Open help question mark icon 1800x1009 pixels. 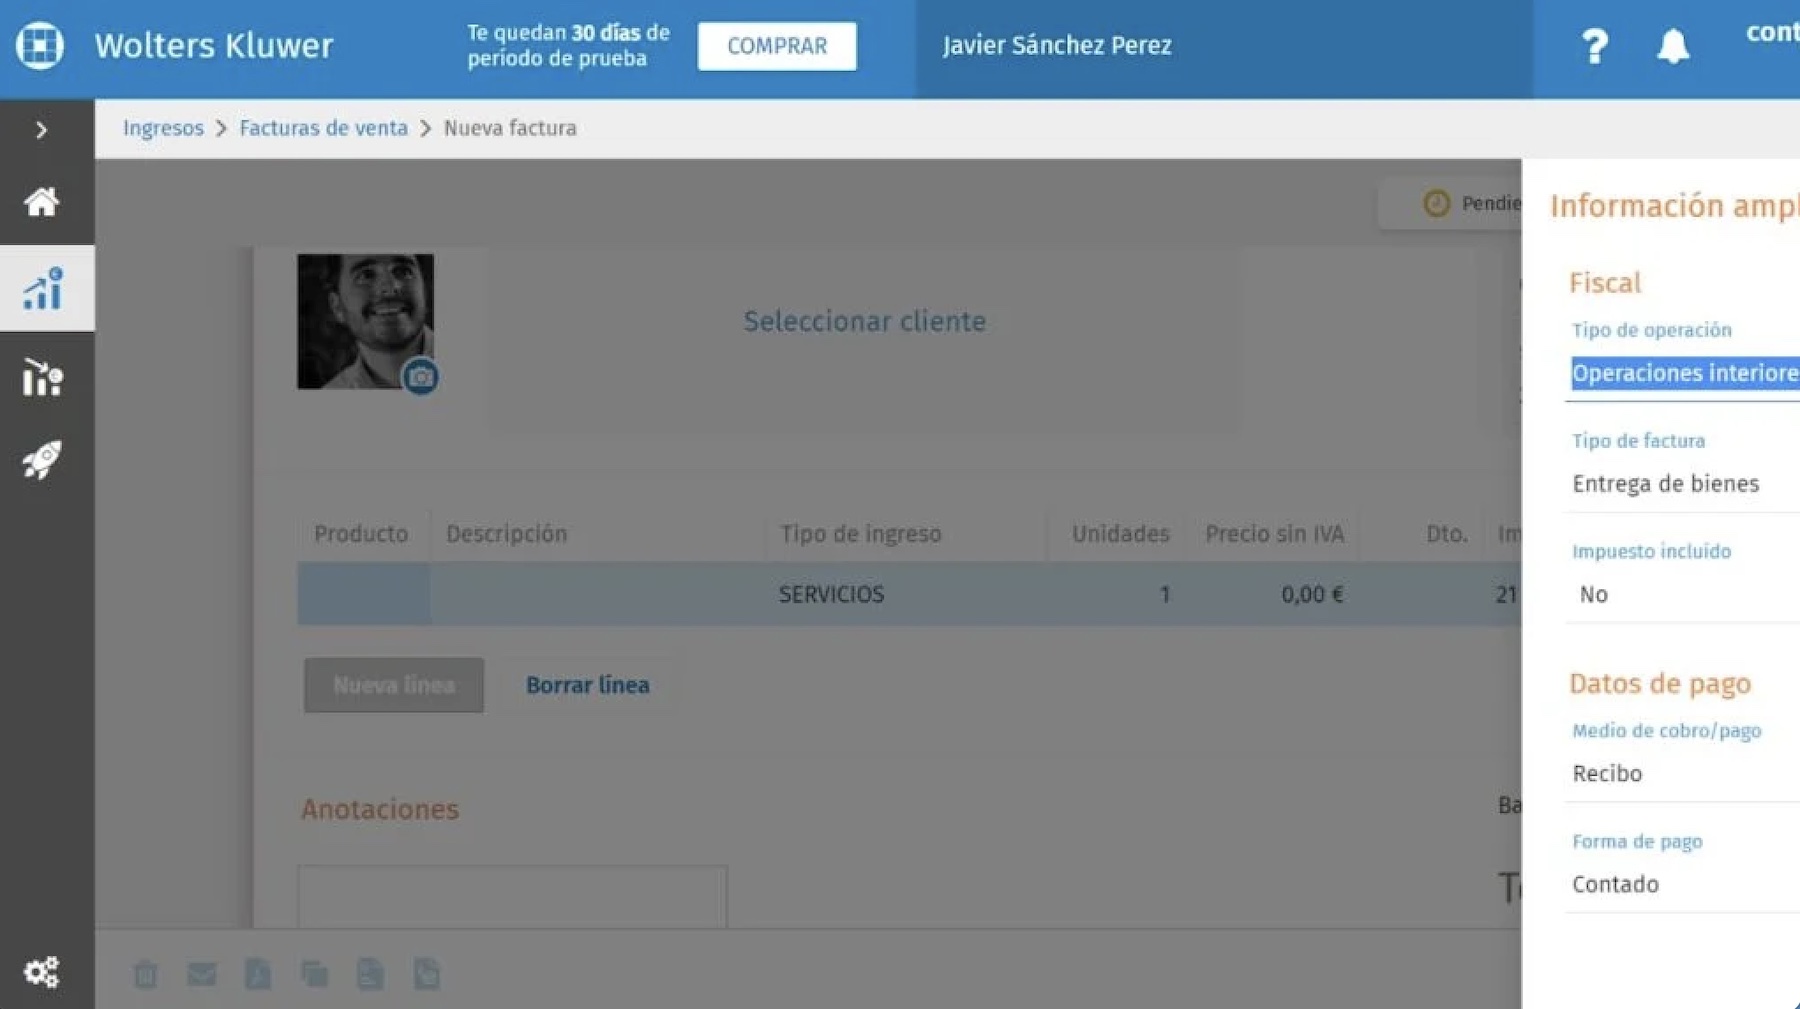[1594, 46]
